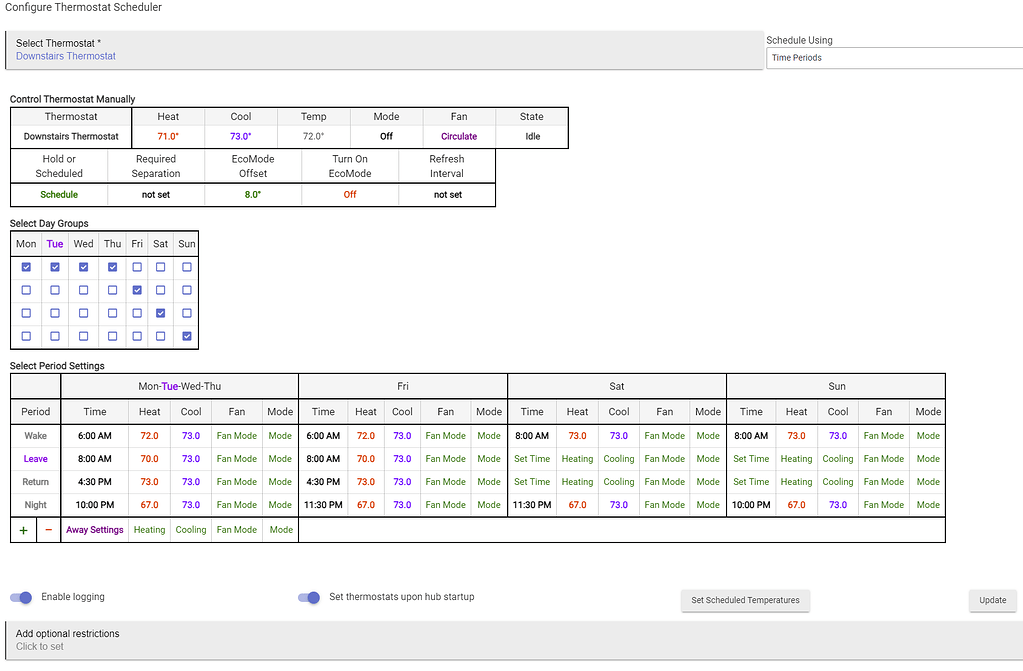Open Away Settings in the period table
The width and height of the screenshot is (1023, 671).
pyautogui.click(x=94, y=529)
